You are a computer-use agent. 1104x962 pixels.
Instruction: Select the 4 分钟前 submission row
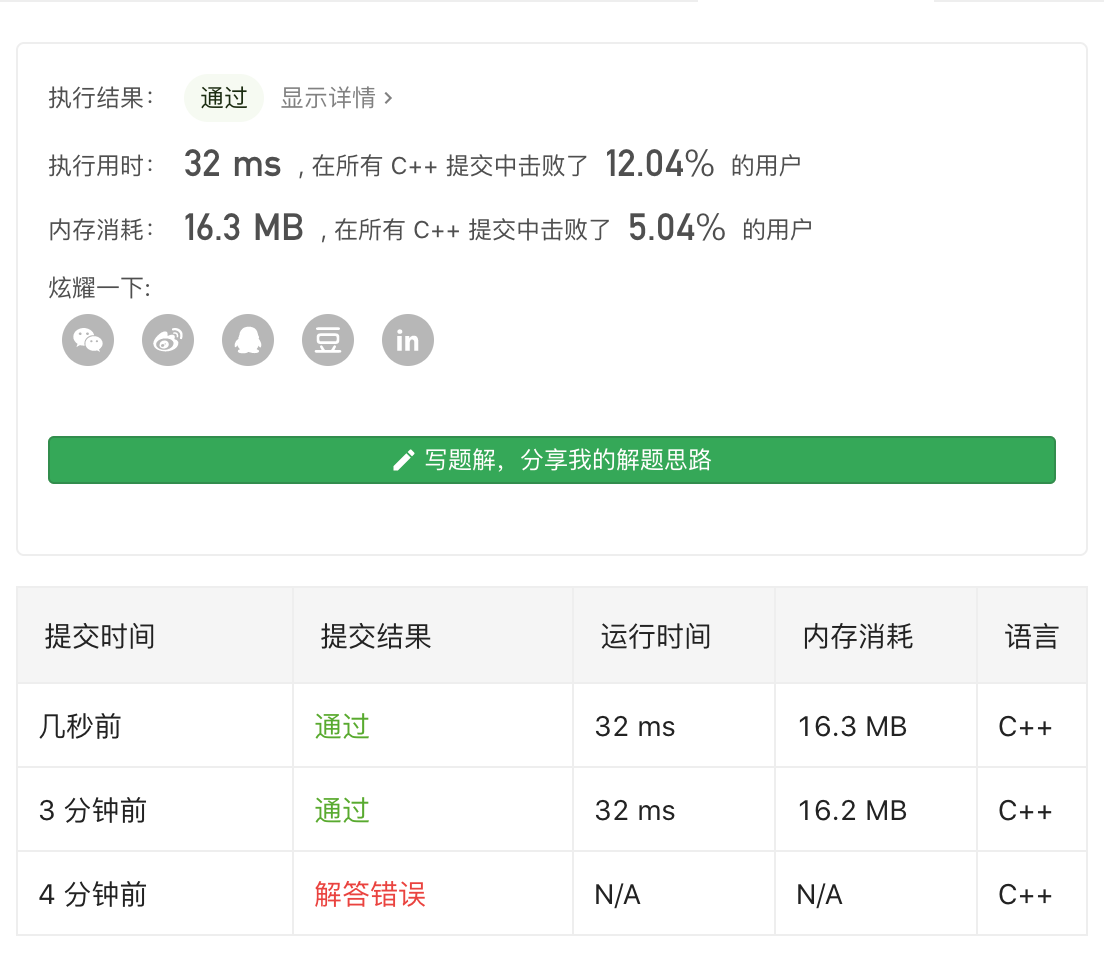click(x=93, y=894)
